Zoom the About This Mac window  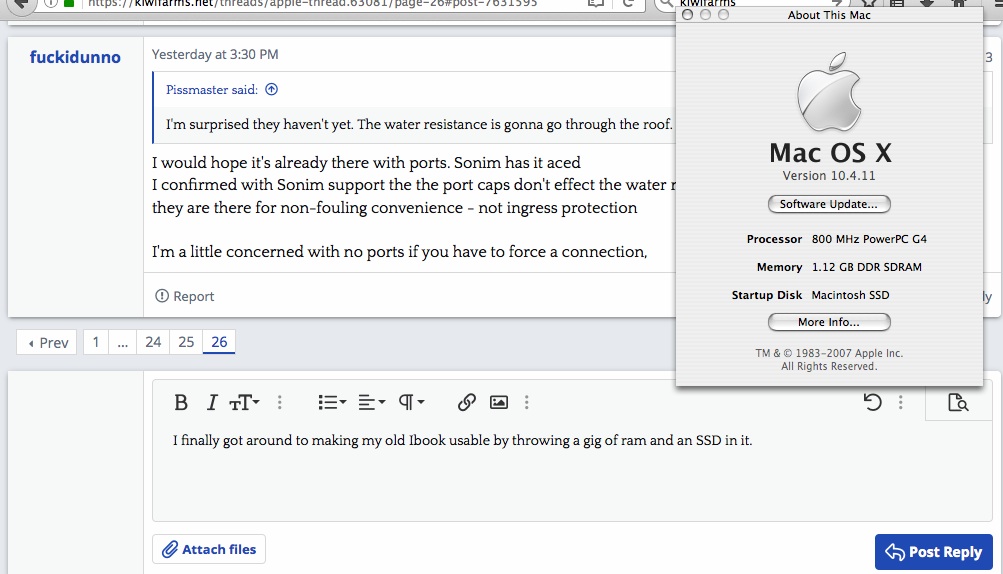(723, 15)
